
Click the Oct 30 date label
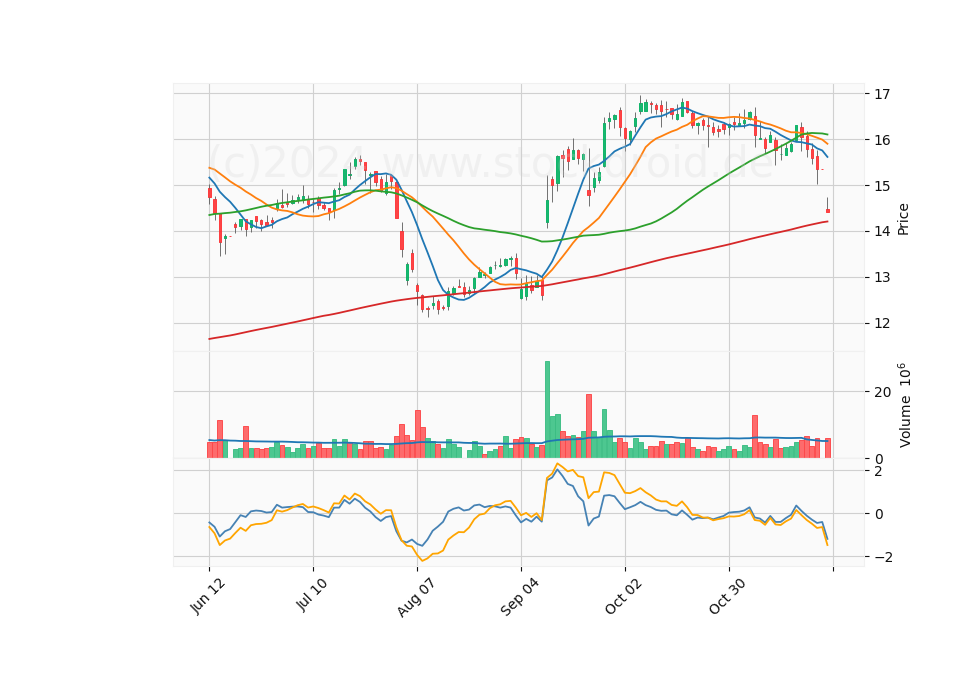click(728, 596)
